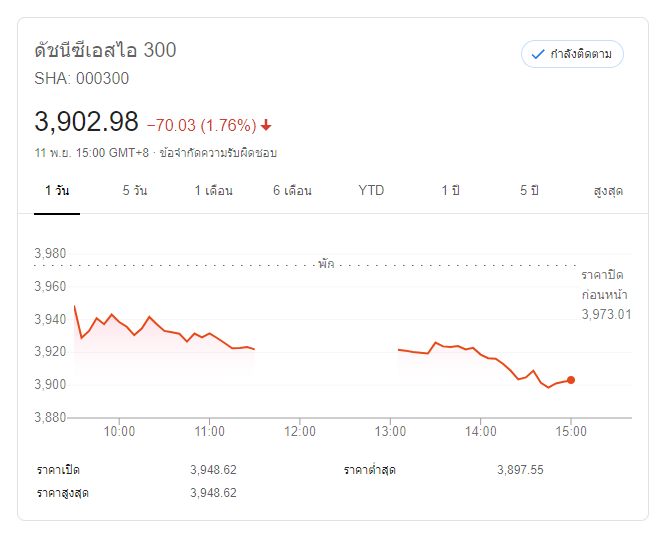664x534 pixels.
Task: Toggle the กำลังติดตาม following button
Action: pos(572,54)
